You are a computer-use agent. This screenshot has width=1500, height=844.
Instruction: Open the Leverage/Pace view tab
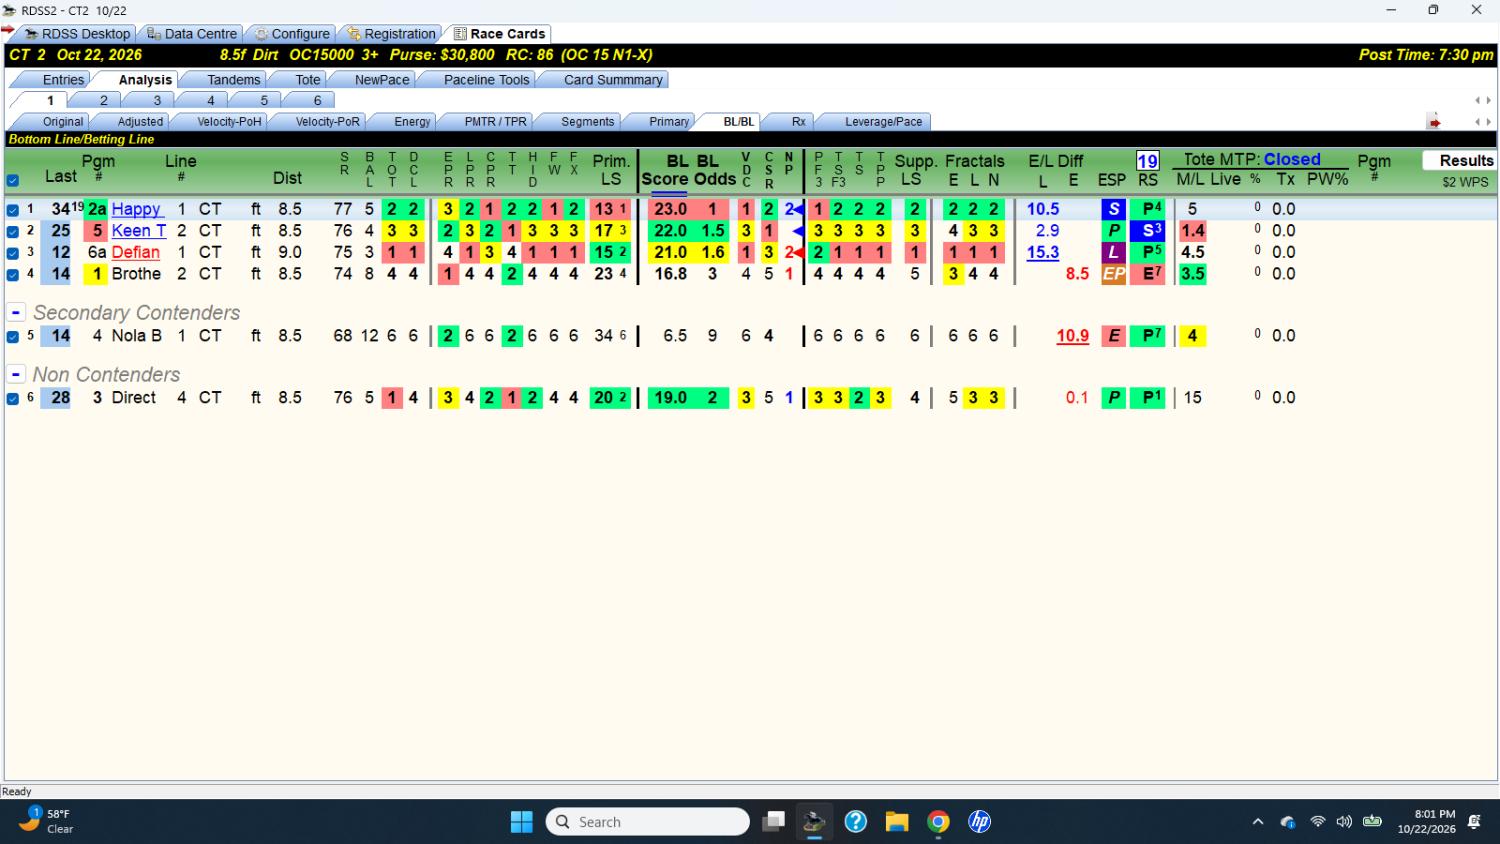[883, 122]
